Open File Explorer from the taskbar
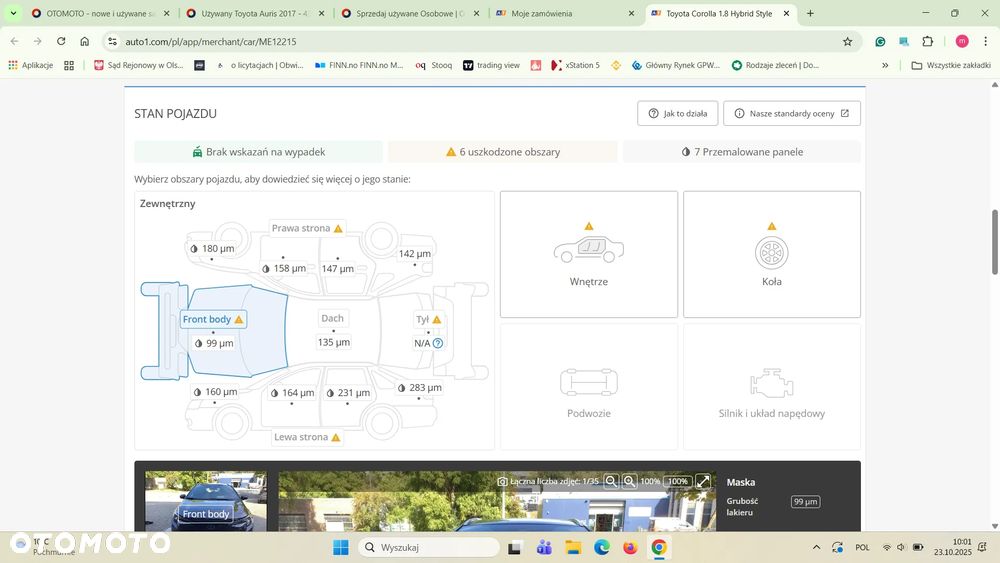 point(573,547)
